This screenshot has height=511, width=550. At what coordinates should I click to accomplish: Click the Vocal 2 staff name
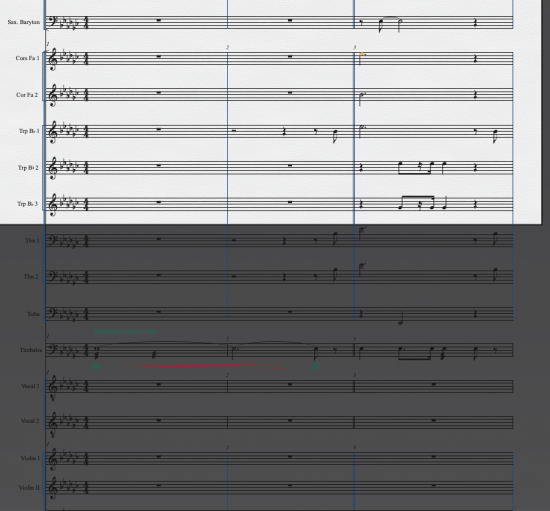(30, 421)
